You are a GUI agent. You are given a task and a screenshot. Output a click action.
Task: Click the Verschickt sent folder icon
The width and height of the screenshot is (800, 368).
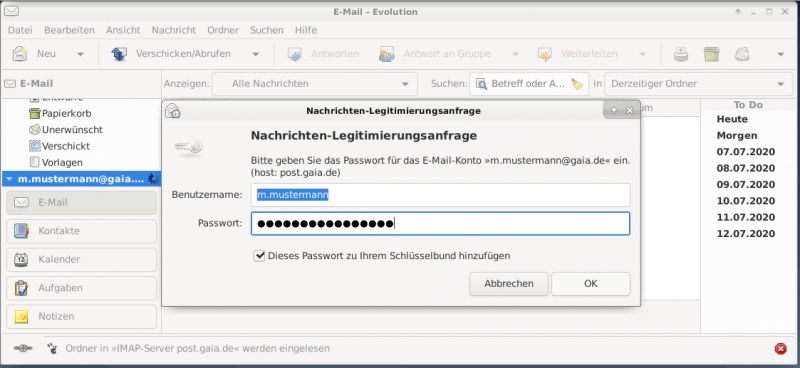[34, 146]
